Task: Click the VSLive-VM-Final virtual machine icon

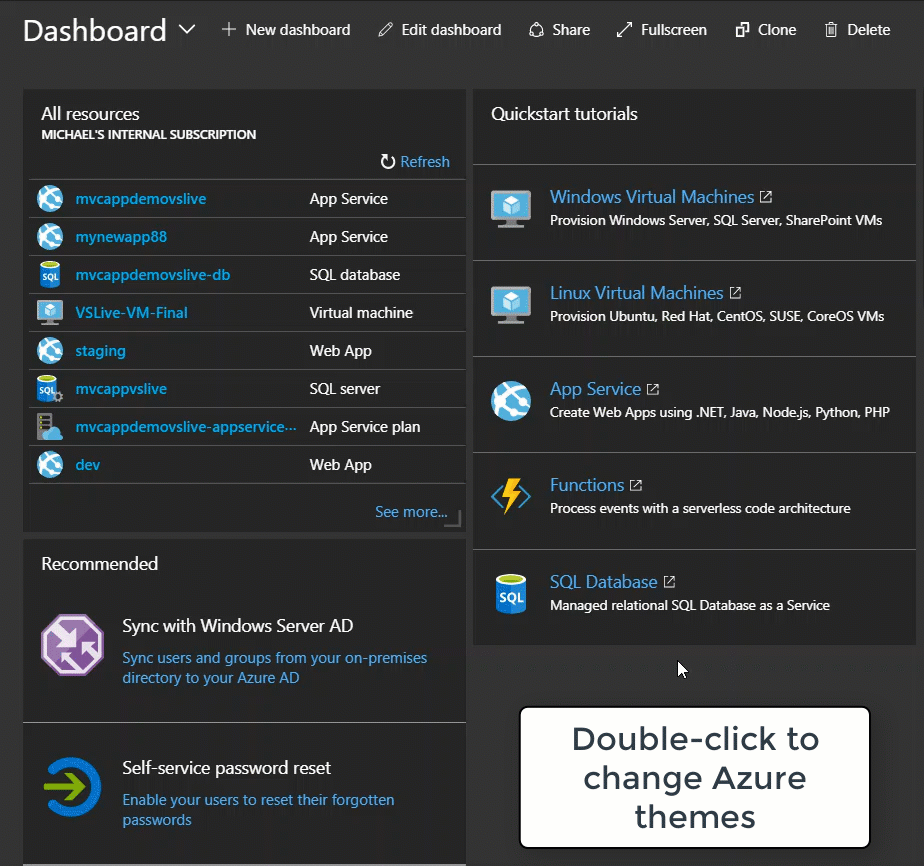Action: point(50,313)
